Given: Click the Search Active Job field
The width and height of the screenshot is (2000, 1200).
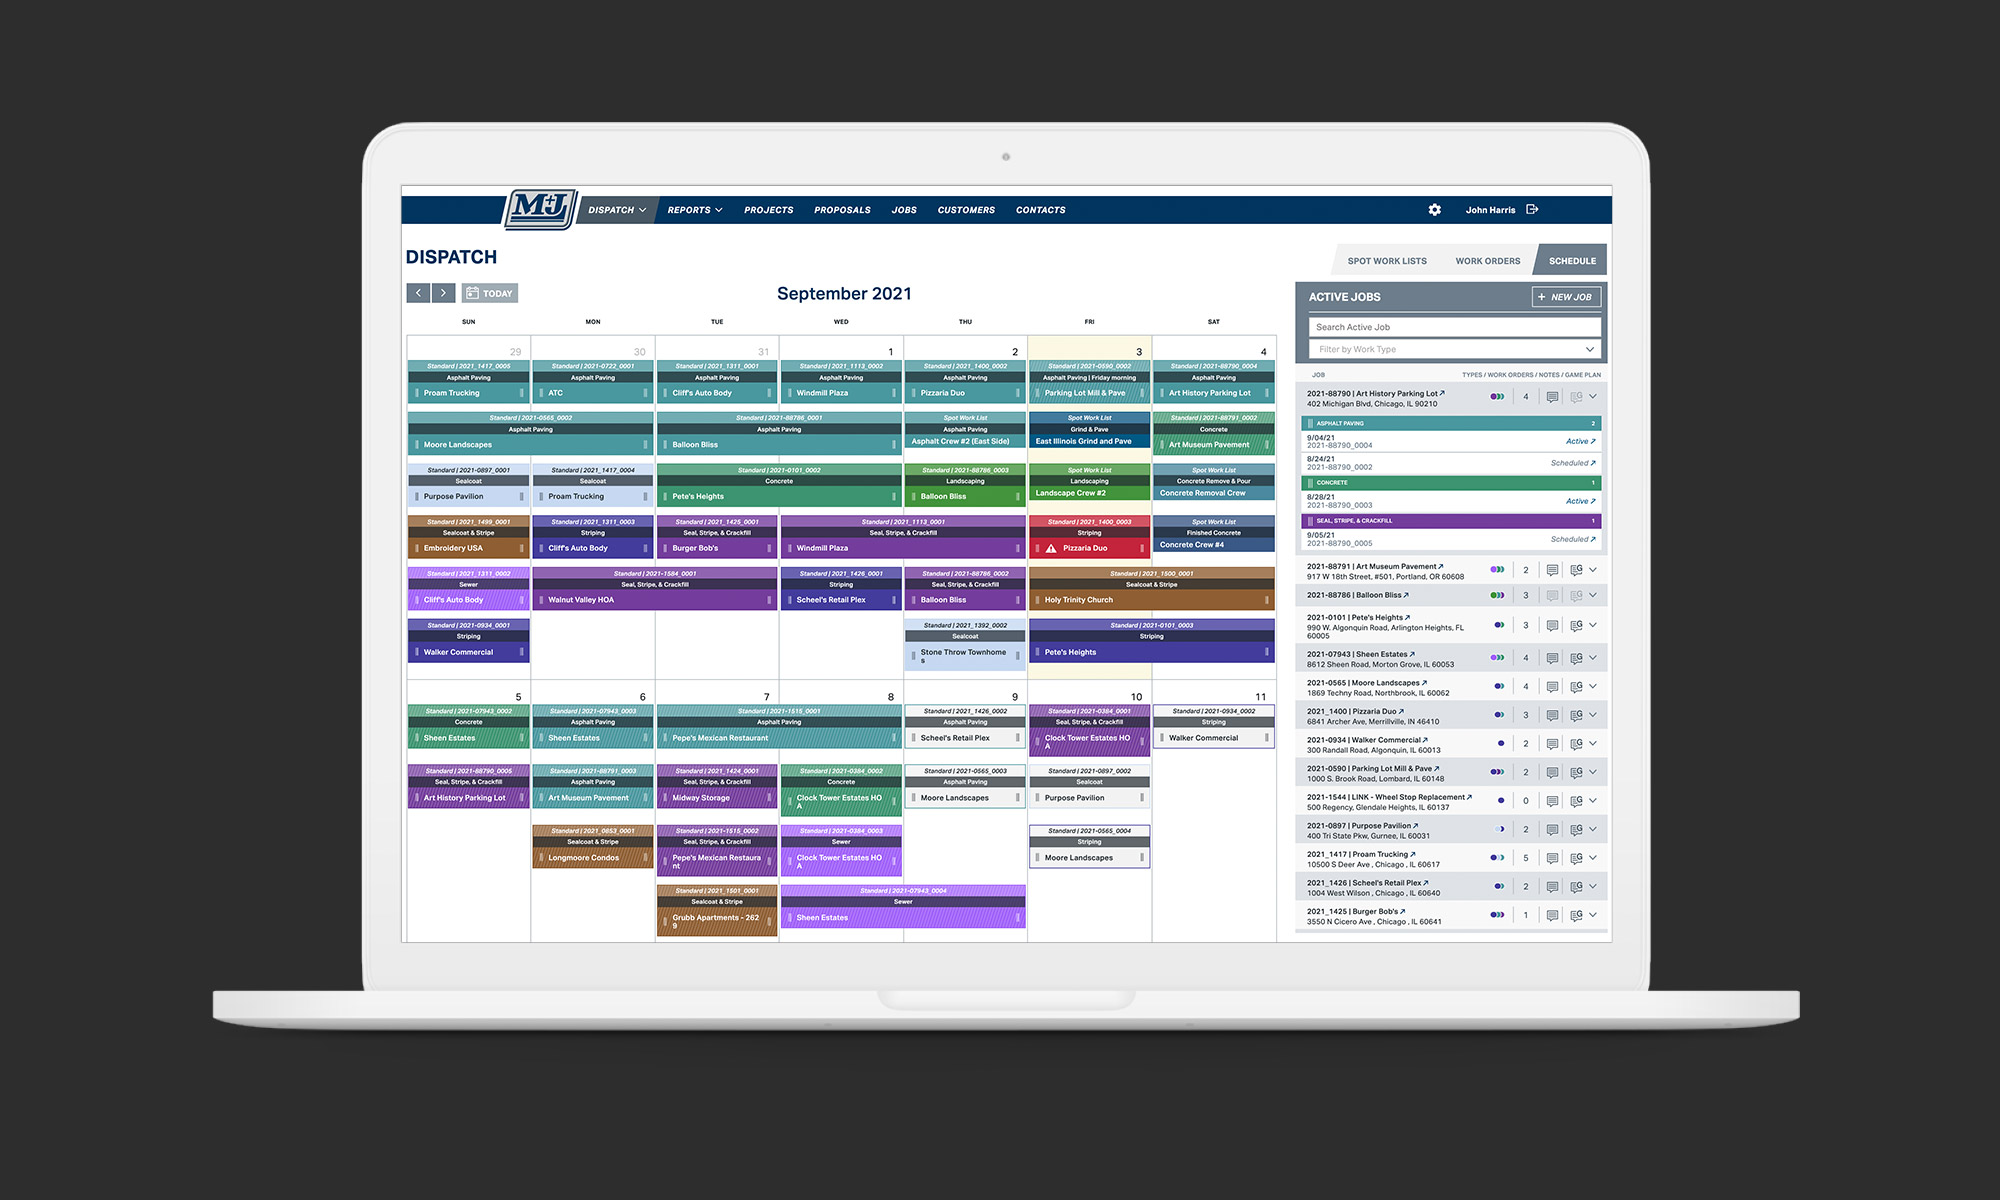Looking at the screenshot, I should 1454,327.
